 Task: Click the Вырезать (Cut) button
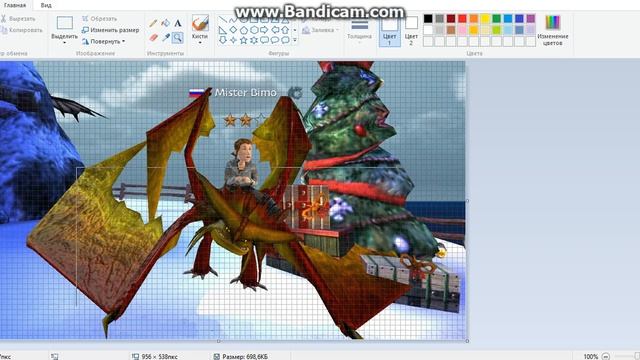(18, 19)
